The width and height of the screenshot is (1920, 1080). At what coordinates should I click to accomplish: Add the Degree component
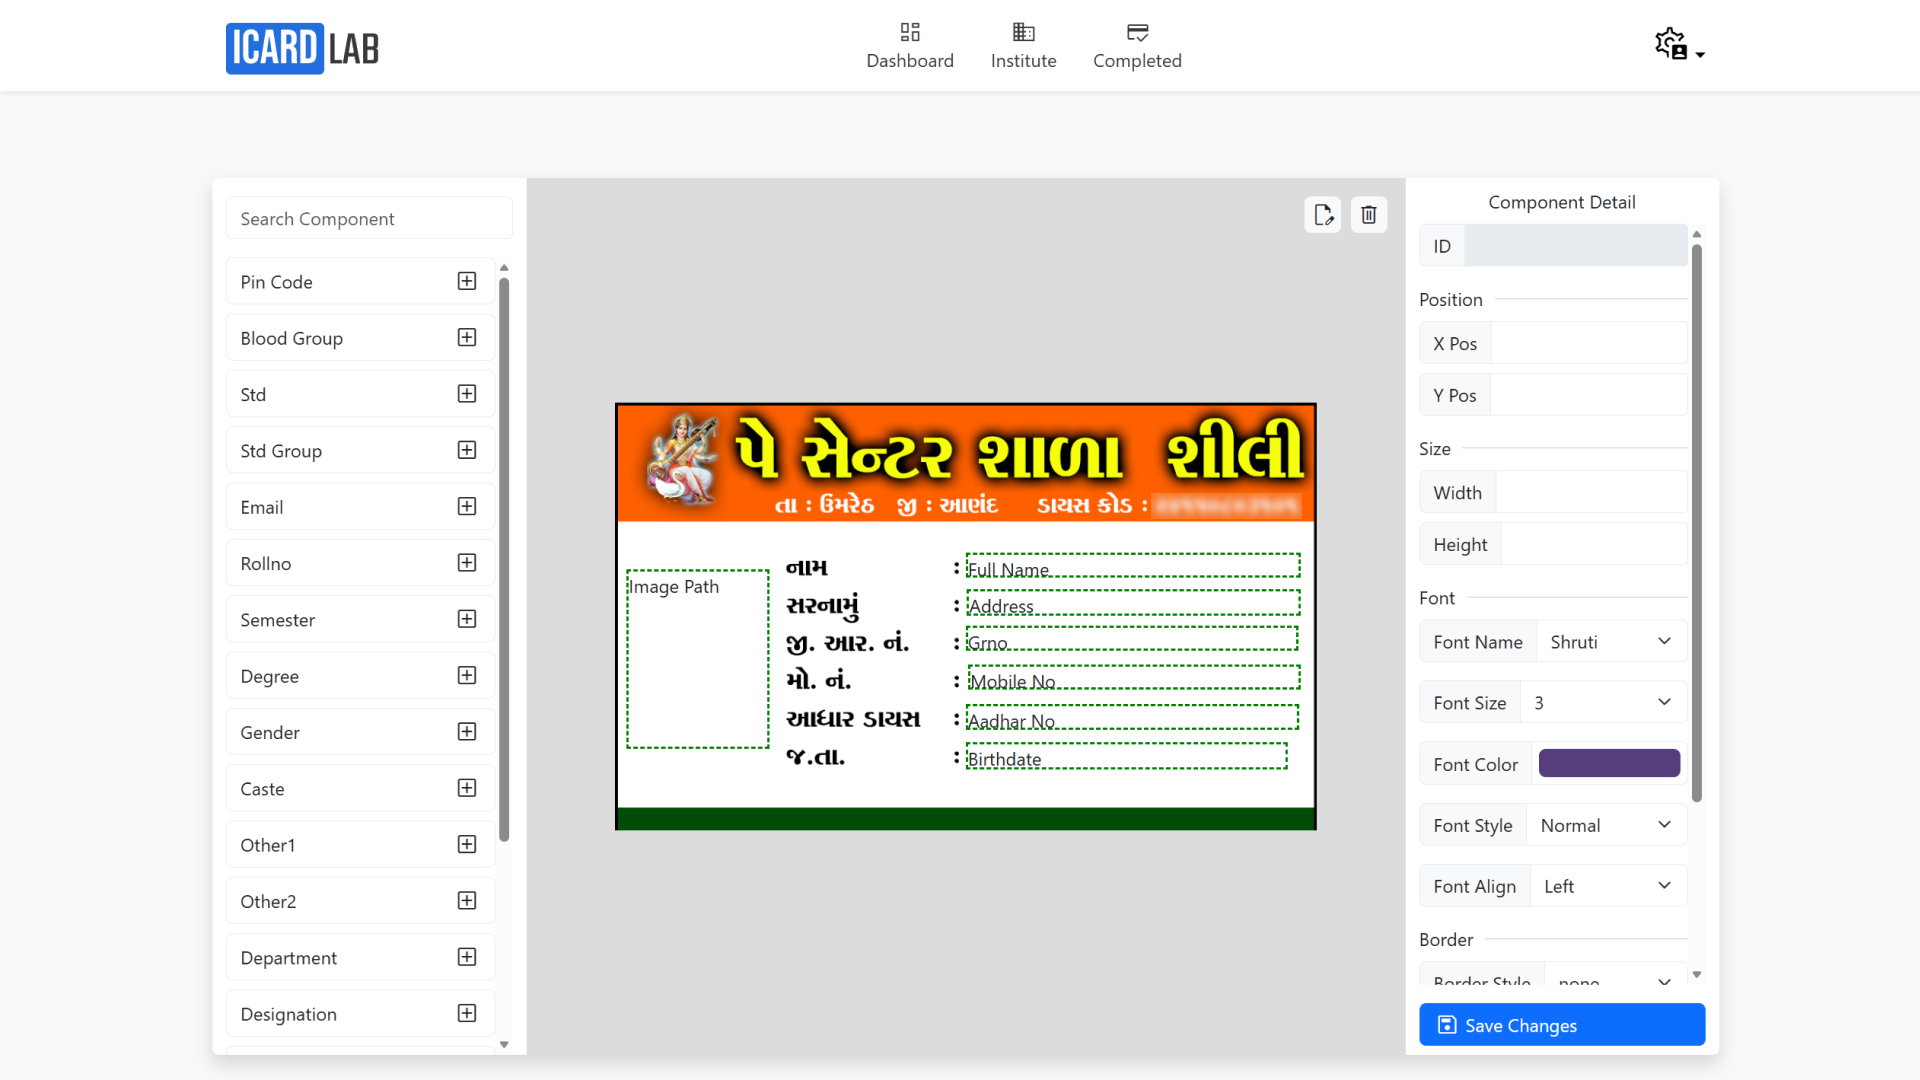click(x=467, y=675)
